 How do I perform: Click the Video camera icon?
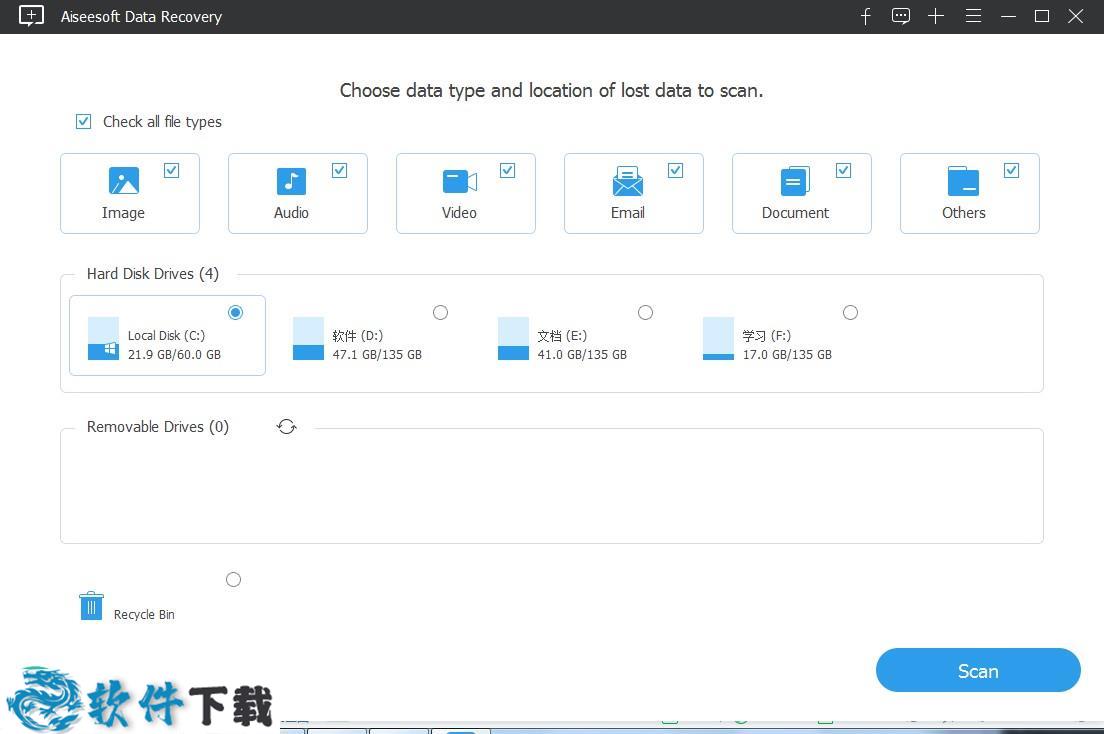pos(460,181)
